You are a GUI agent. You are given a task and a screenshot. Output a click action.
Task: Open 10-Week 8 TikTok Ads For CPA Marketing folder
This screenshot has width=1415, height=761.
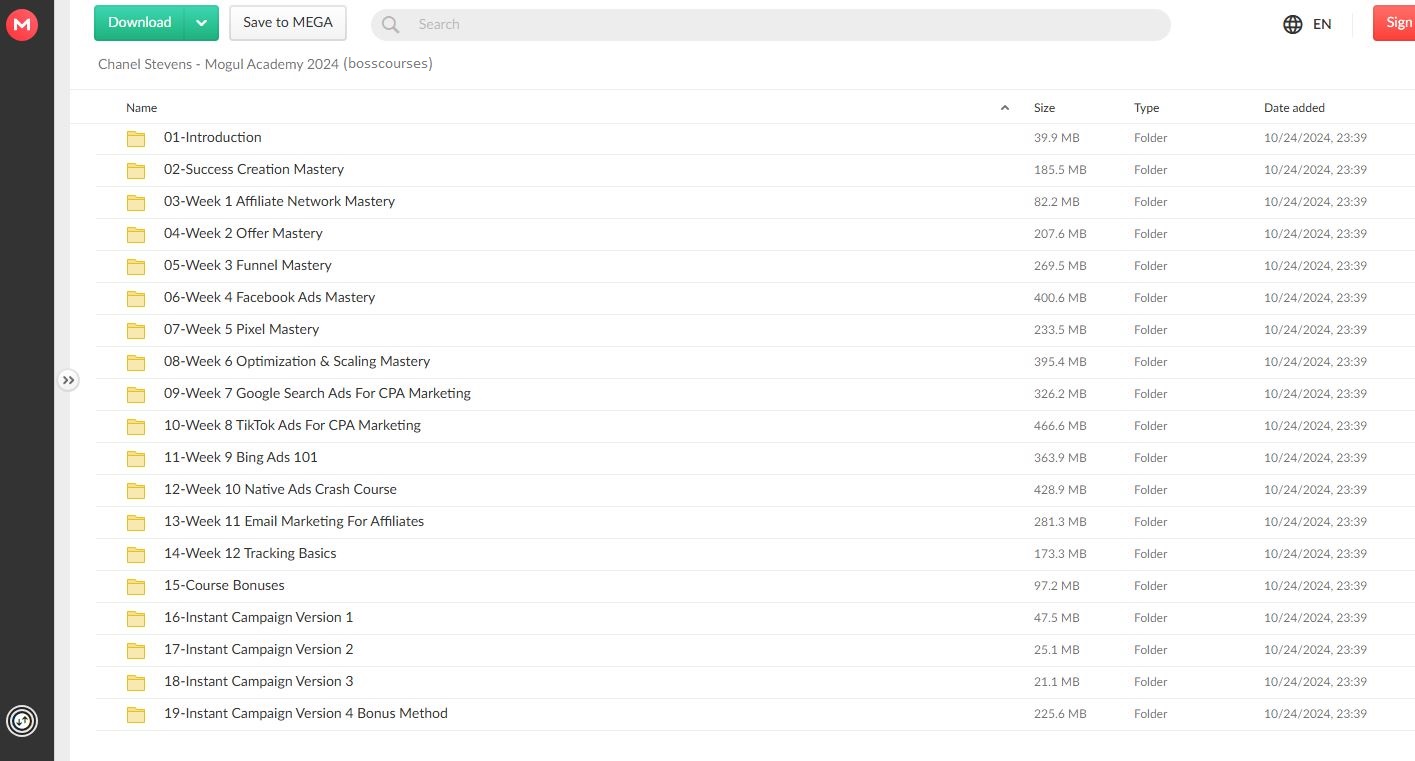point(292,425)
